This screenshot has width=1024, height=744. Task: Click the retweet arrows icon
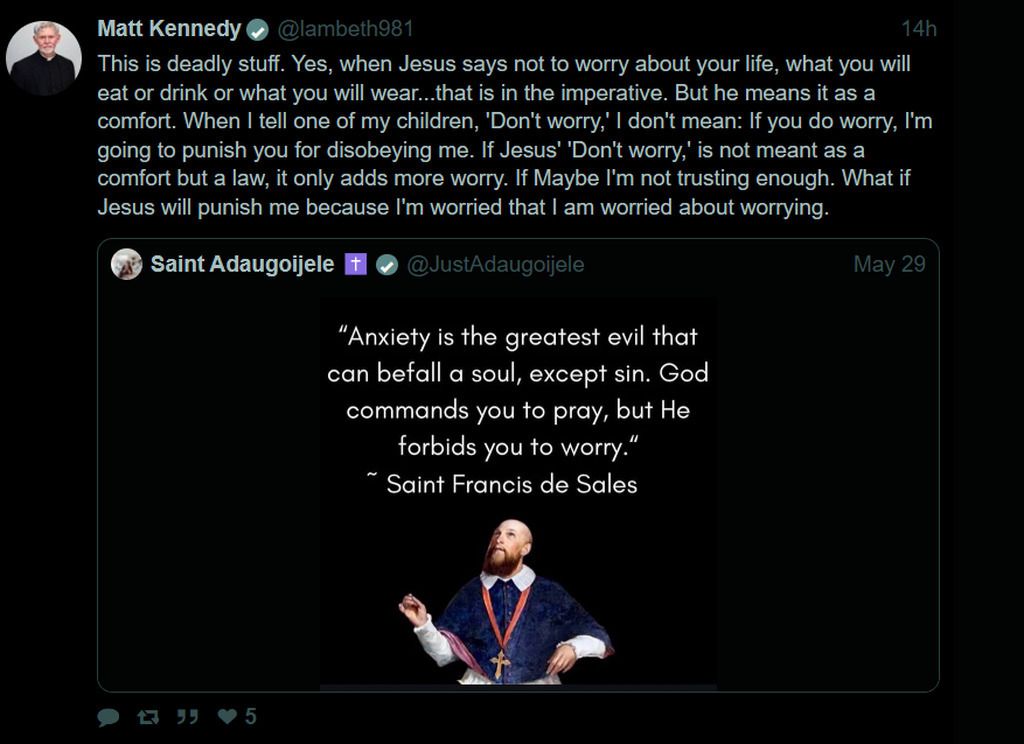click(148, 717)
